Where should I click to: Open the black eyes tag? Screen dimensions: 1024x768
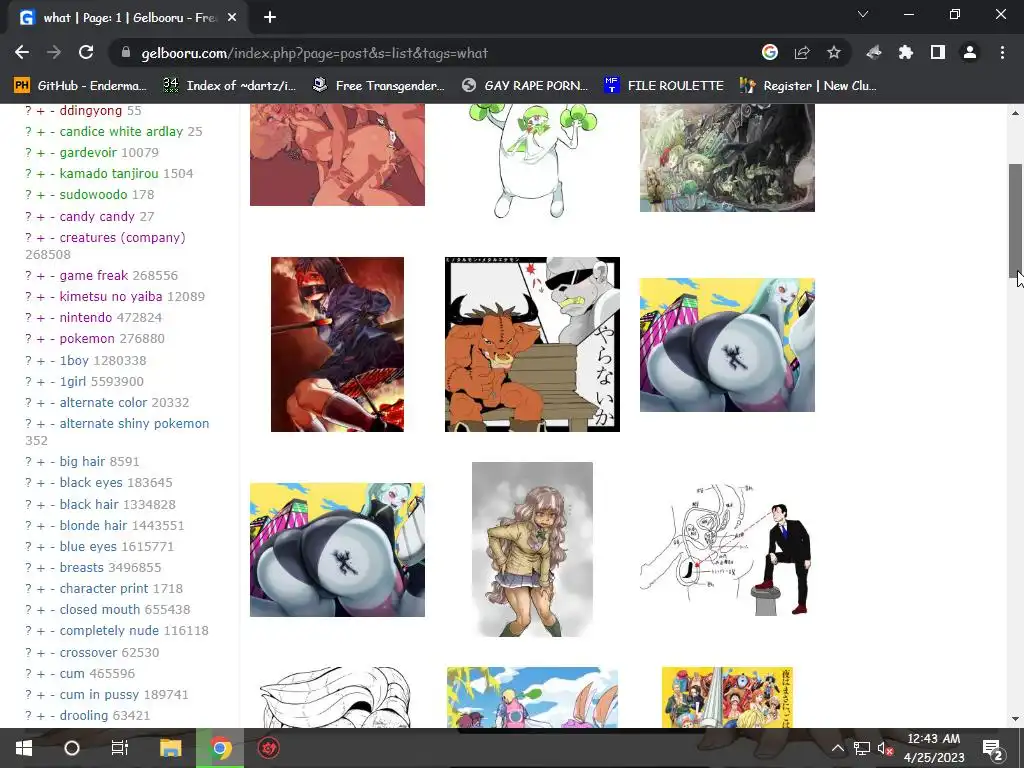tap(91, 483)
